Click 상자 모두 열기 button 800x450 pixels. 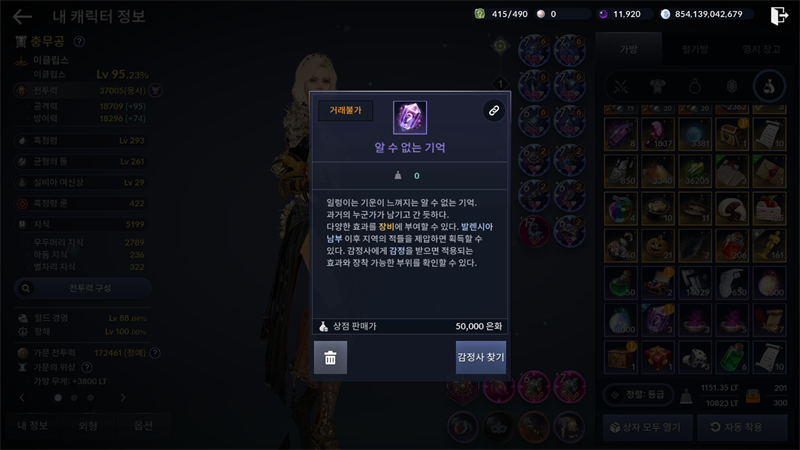tap(648, 427)
